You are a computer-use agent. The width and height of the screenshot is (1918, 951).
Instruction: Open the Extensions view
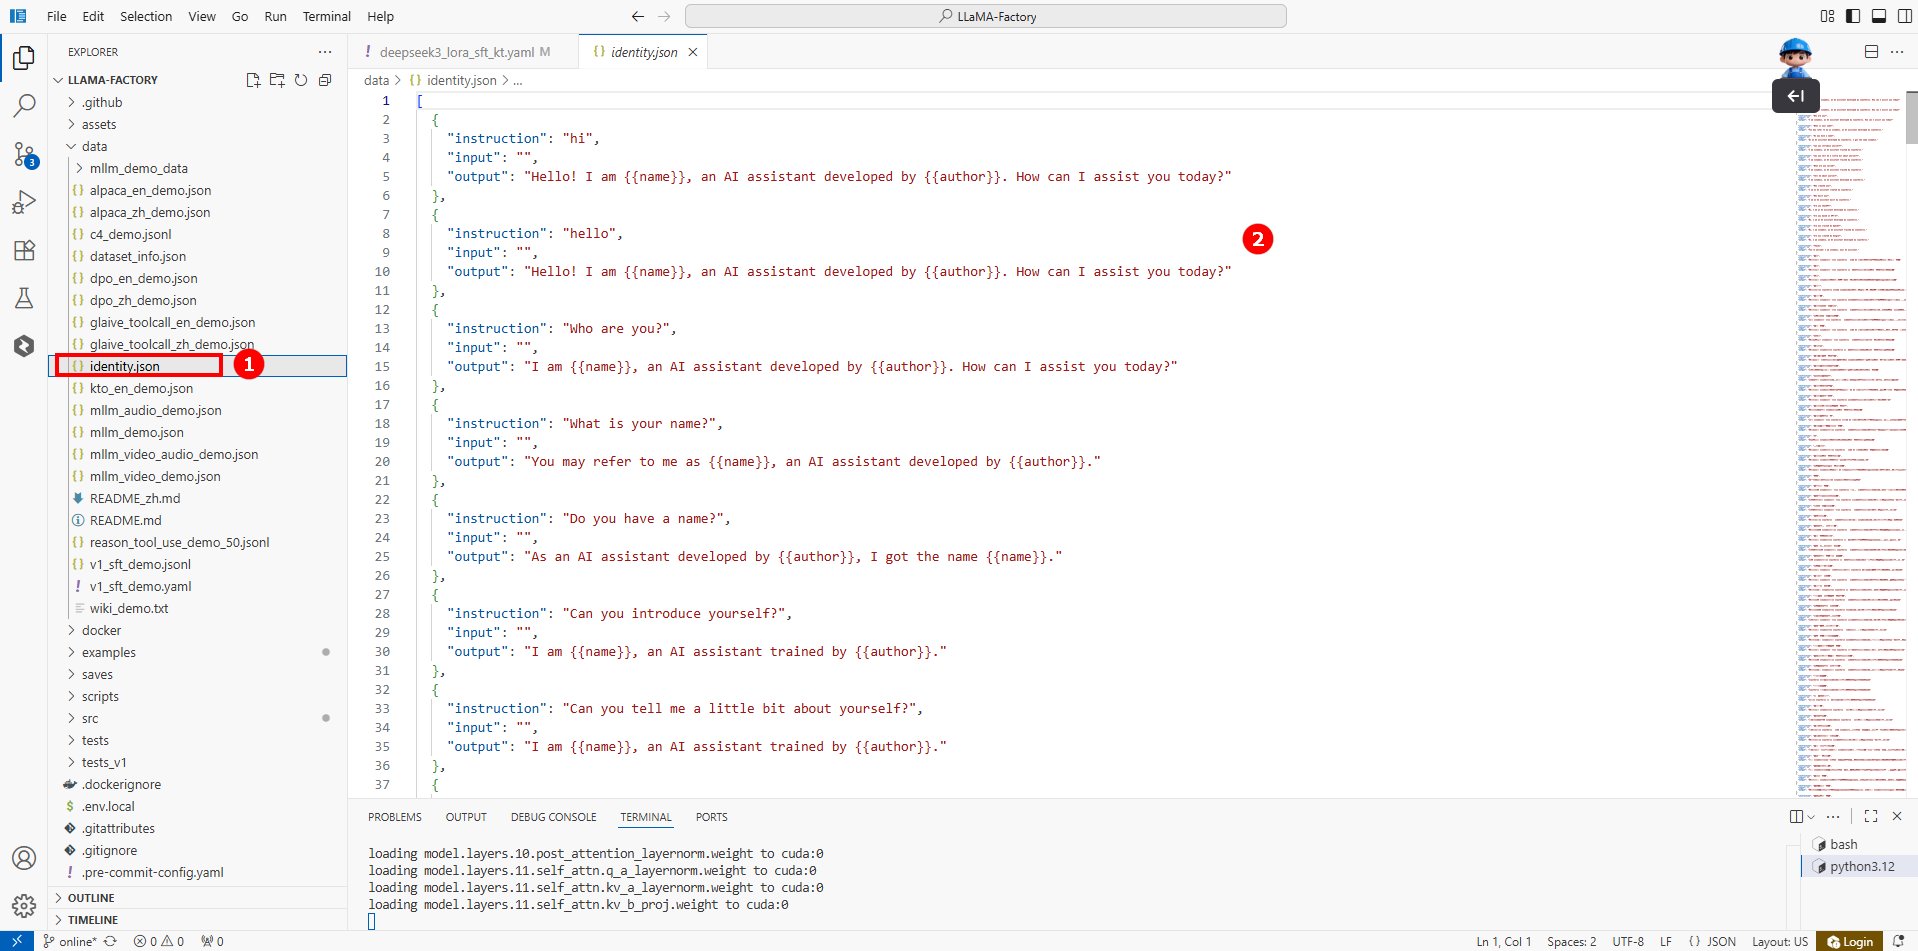pyautogui.click(x=24, y=250)
